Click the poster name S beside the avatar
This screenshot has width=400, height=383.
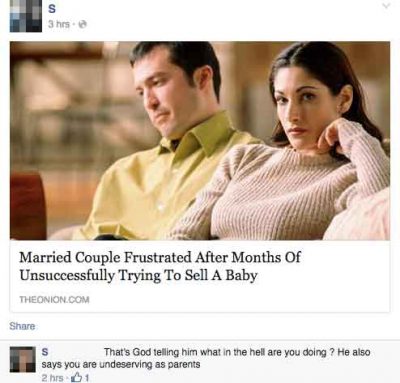(x=52, y=9)
